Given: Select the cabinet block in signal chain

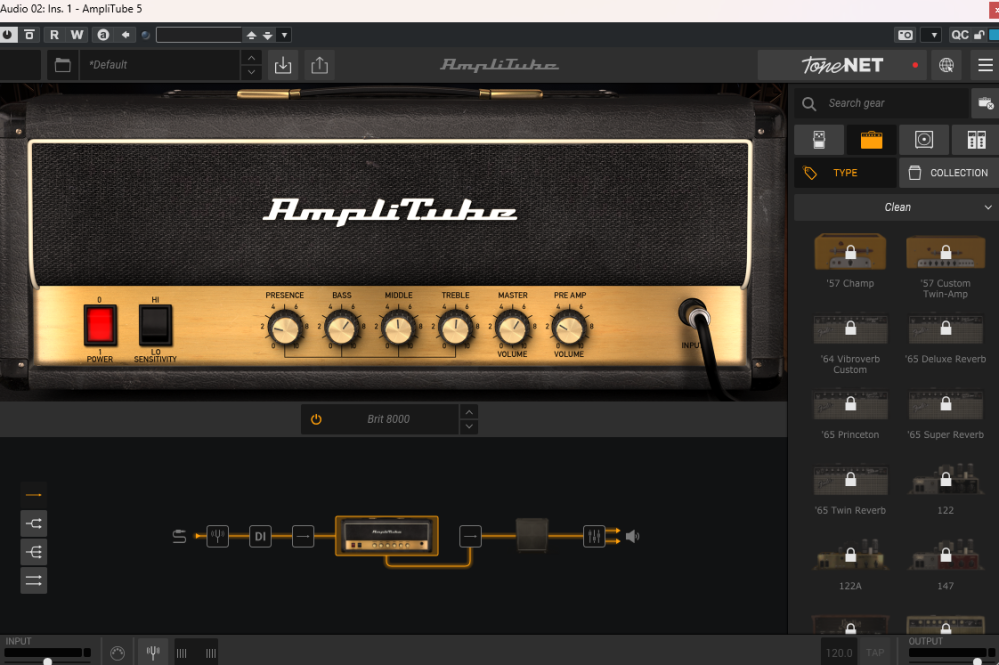Looking at the screenshot, I should [532, 535].
